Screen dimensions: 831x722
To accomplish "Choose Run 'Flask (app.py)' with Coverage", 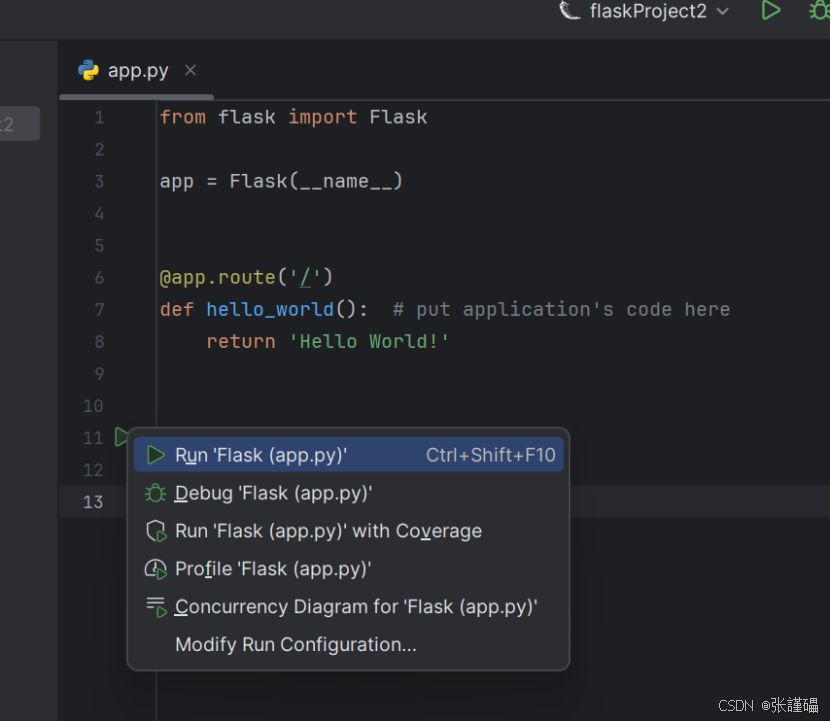I will click(x=348, y=531).
